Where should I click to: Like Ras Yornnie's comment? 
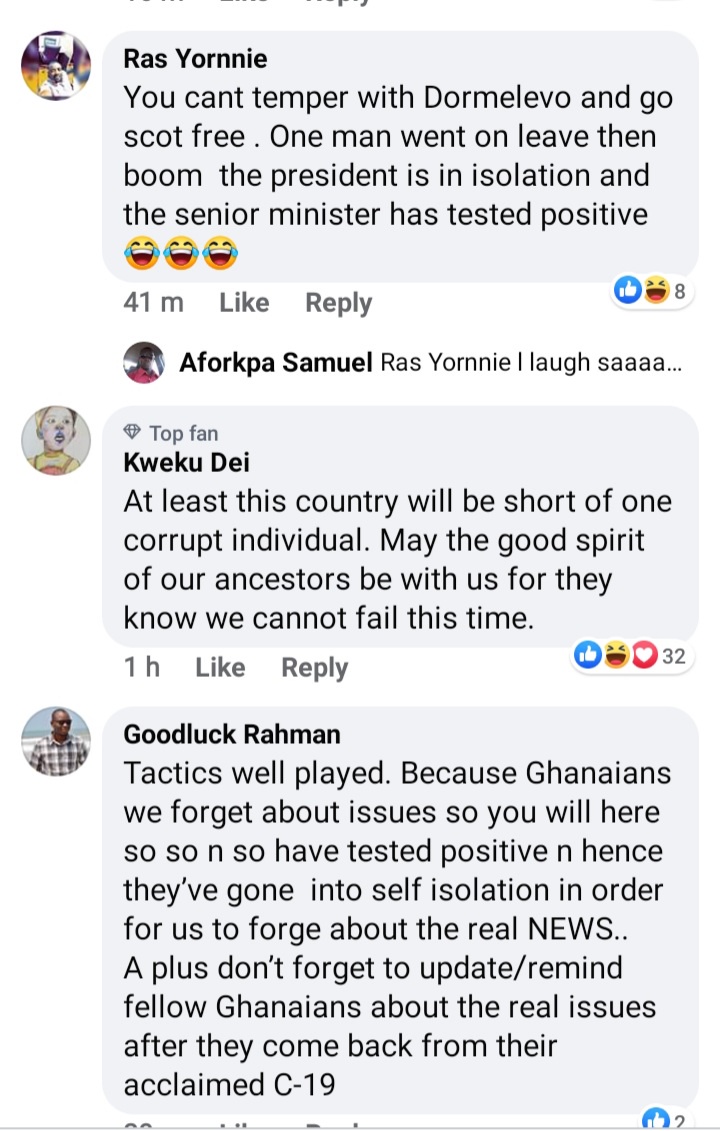244,303
